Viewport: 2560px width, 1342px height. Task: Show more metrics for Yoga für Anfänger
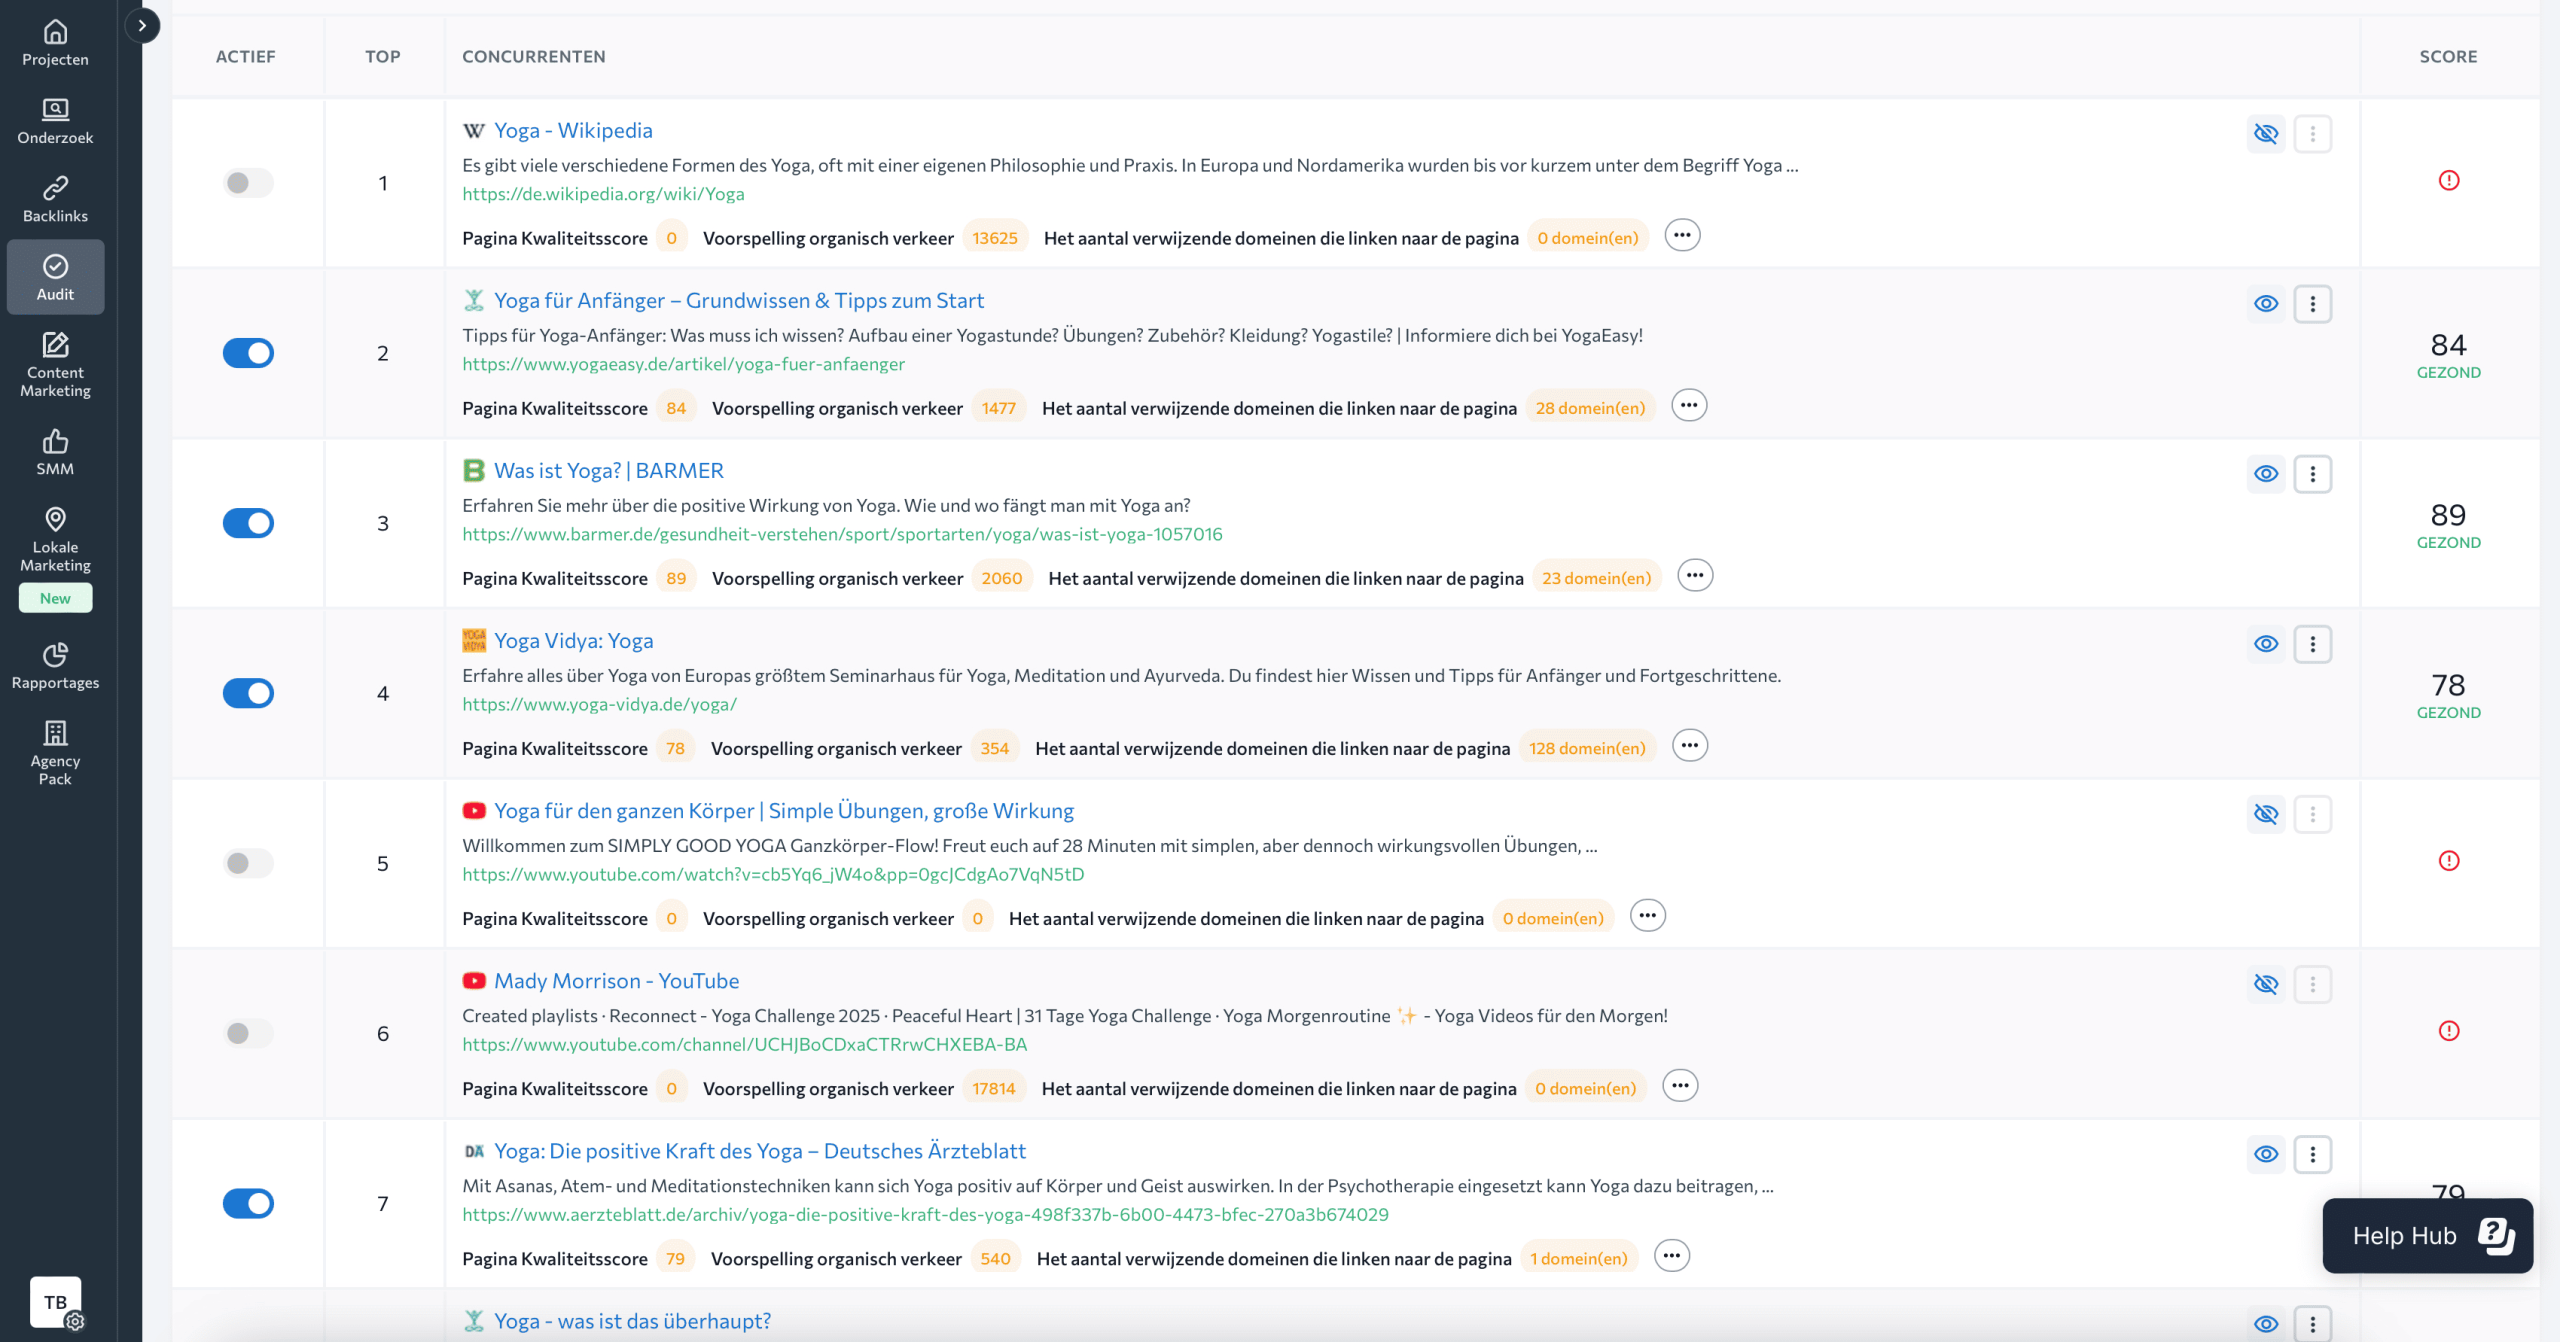point(1689,406)
